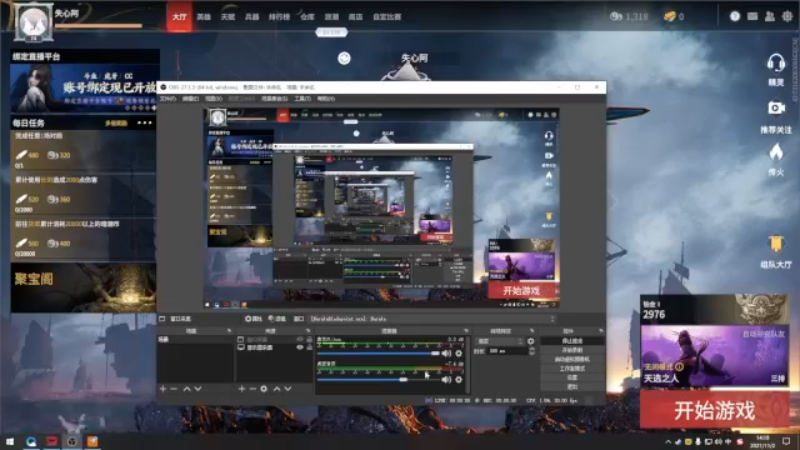This screenshot has width=800, height=450.
Task: Toggle lock of the 显示器采集 source
Action: pyautogui.click(x=309, y=347)
